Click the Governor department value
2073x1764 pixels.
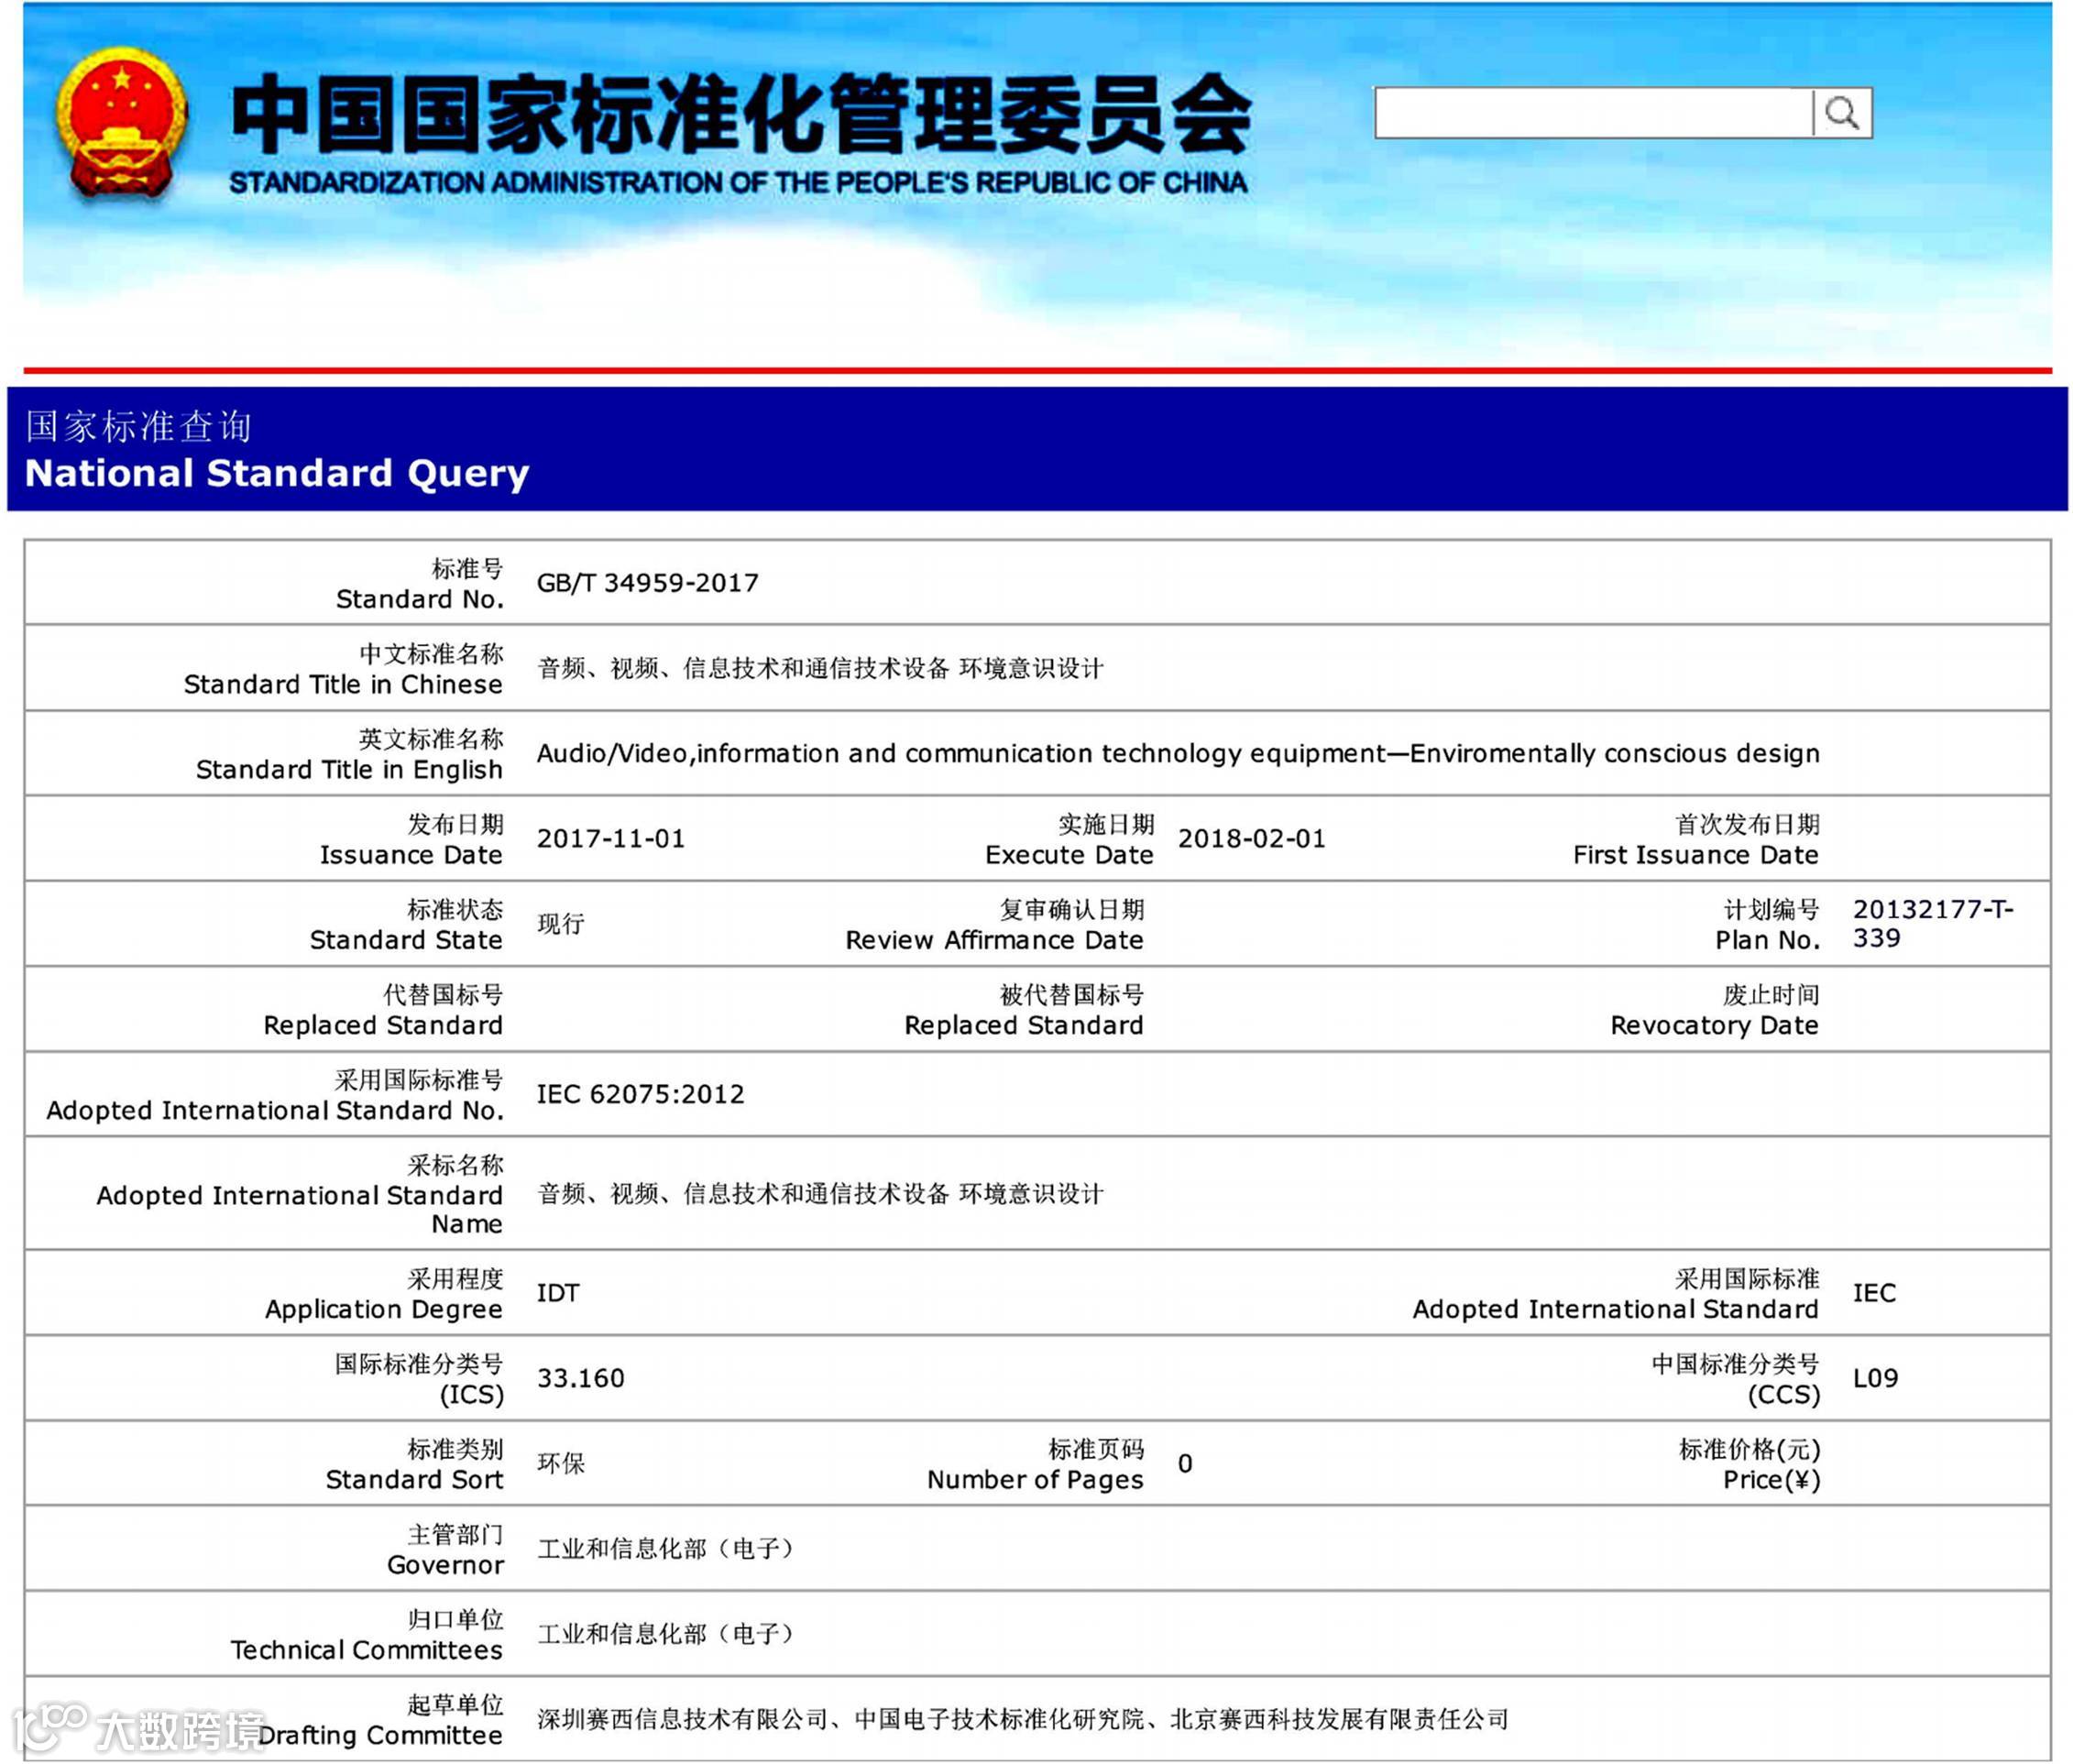665,1549
